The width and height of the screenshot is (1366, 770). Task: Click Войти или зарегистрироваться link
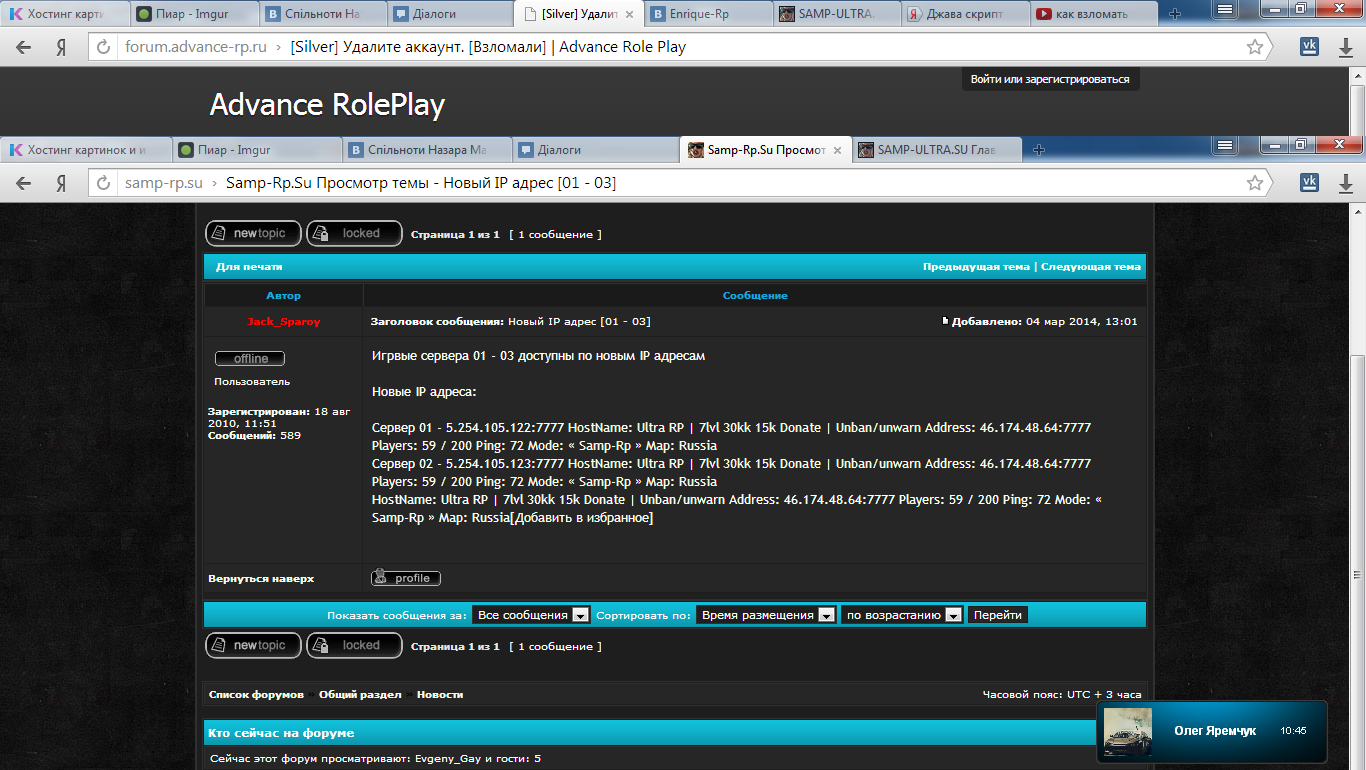(1050, 79)
